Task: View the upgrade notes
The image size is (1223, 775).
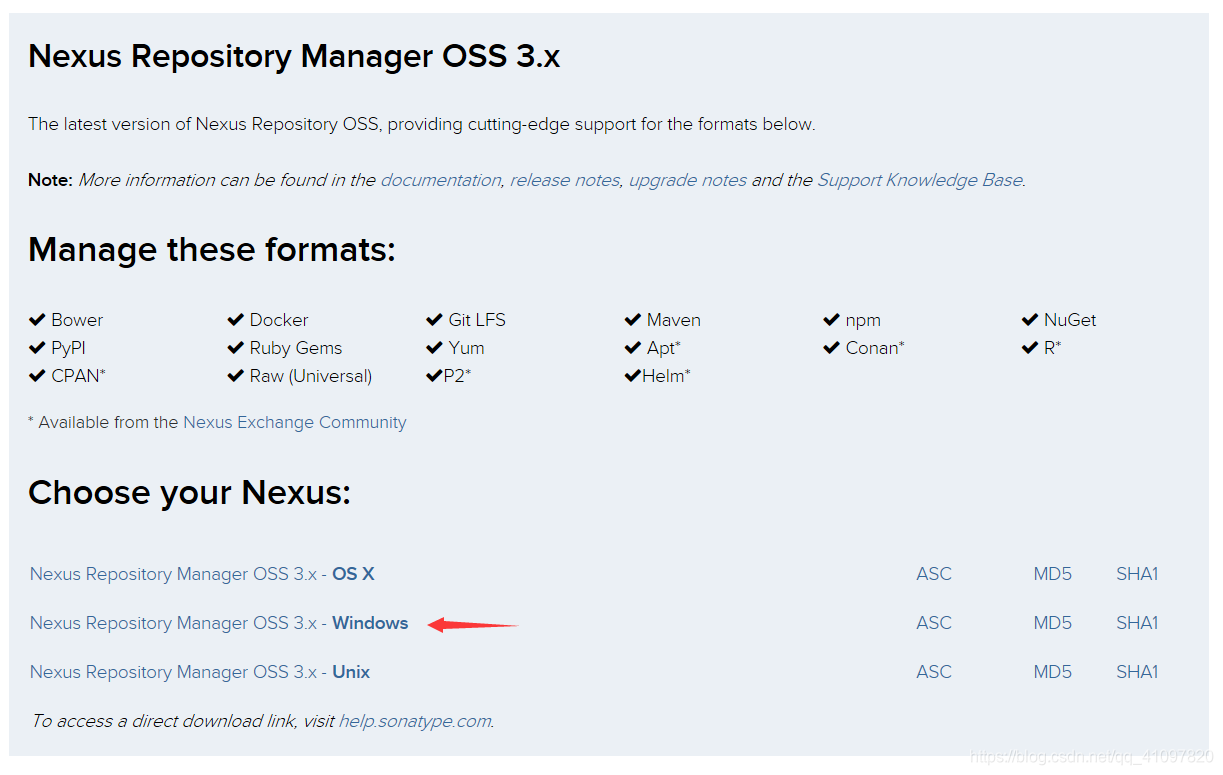Action: coord(687,180)
